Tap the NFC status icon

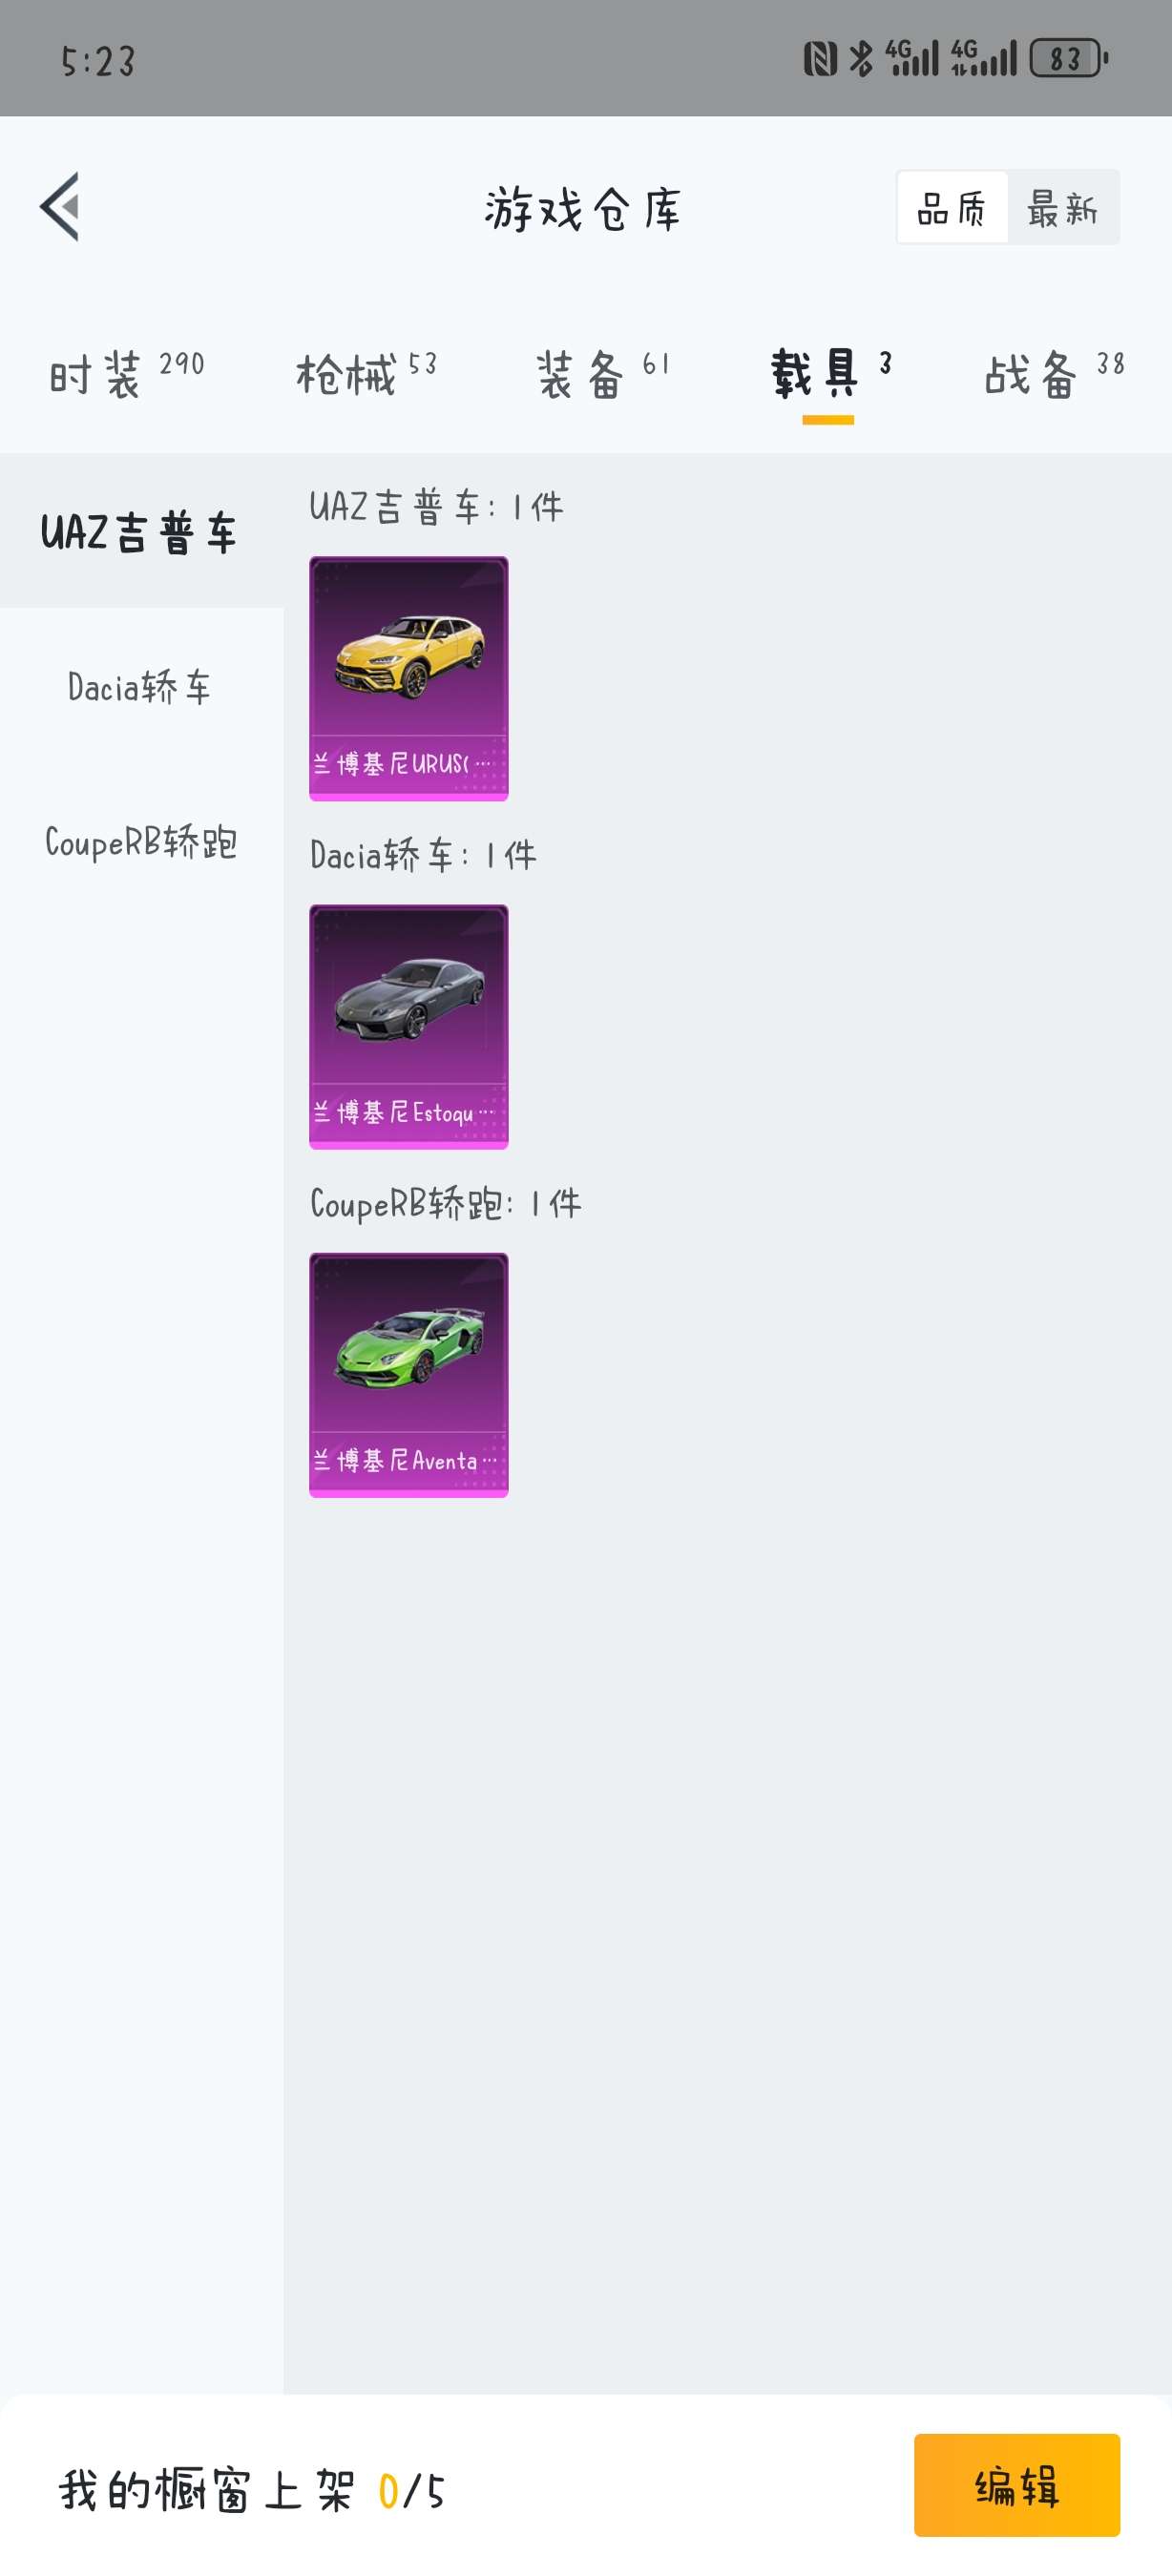pos(820,59)
